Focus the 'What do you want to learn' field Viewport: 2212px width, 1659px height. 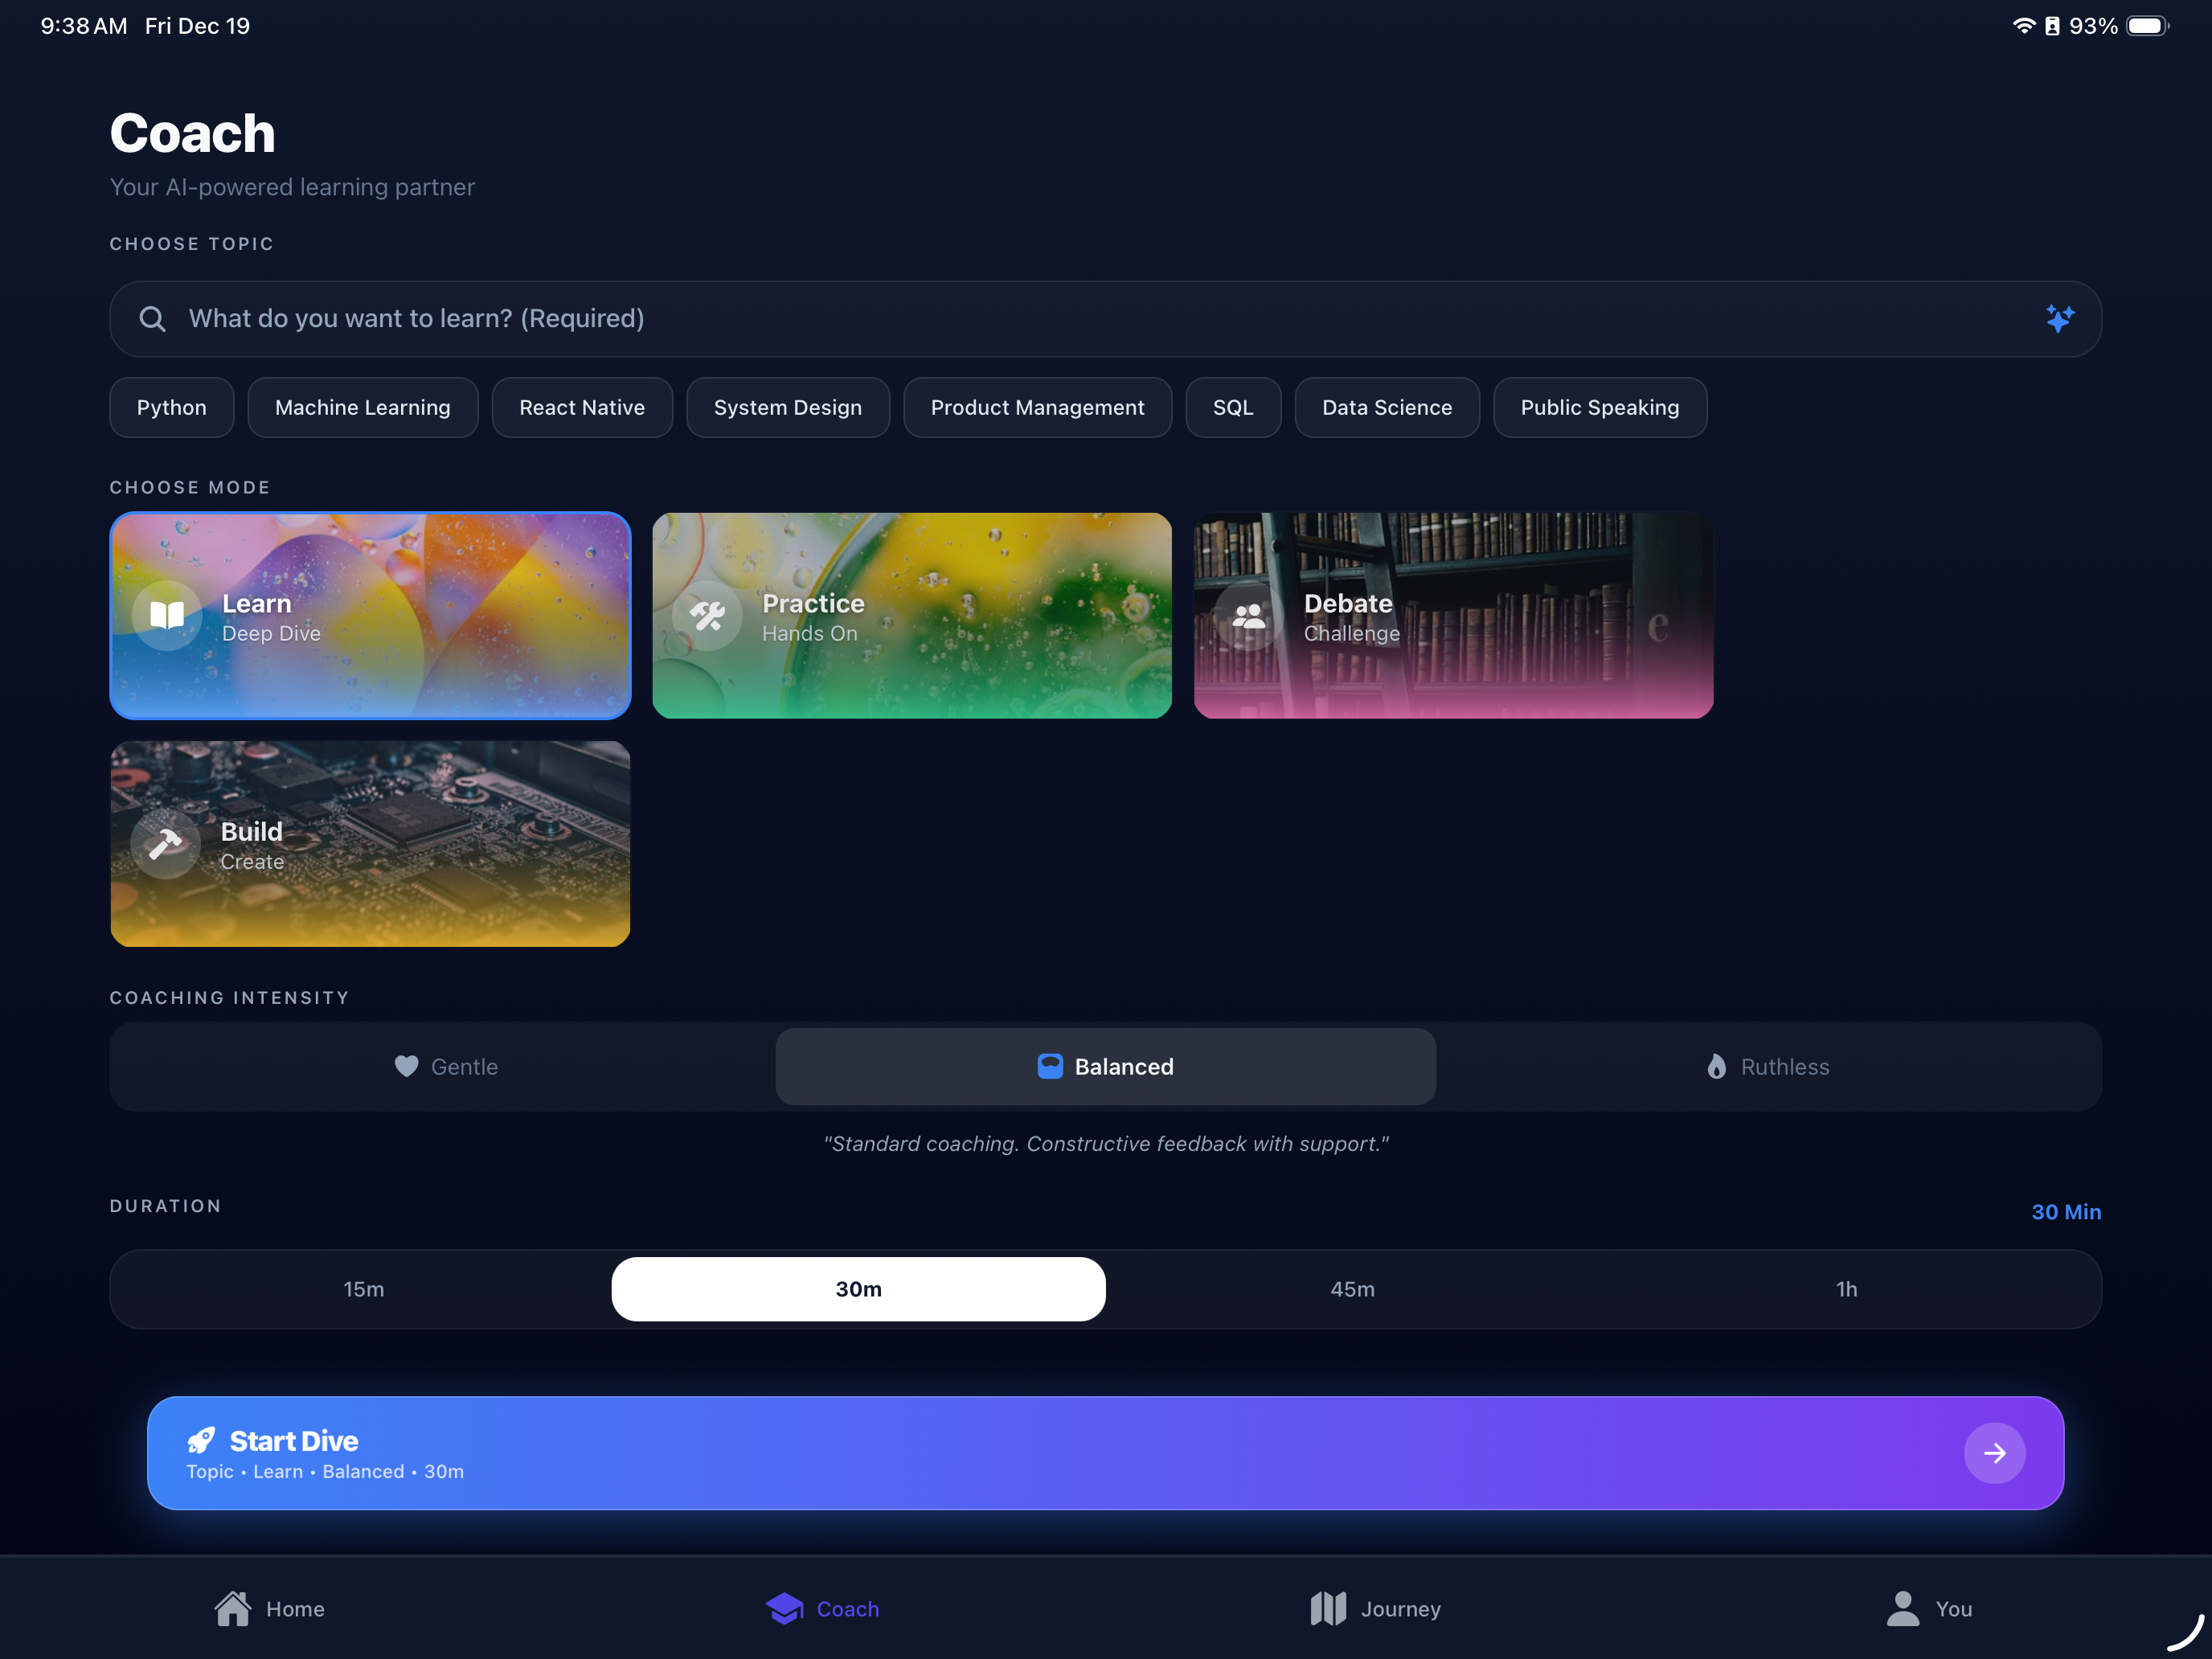(x=1105, y=319)
